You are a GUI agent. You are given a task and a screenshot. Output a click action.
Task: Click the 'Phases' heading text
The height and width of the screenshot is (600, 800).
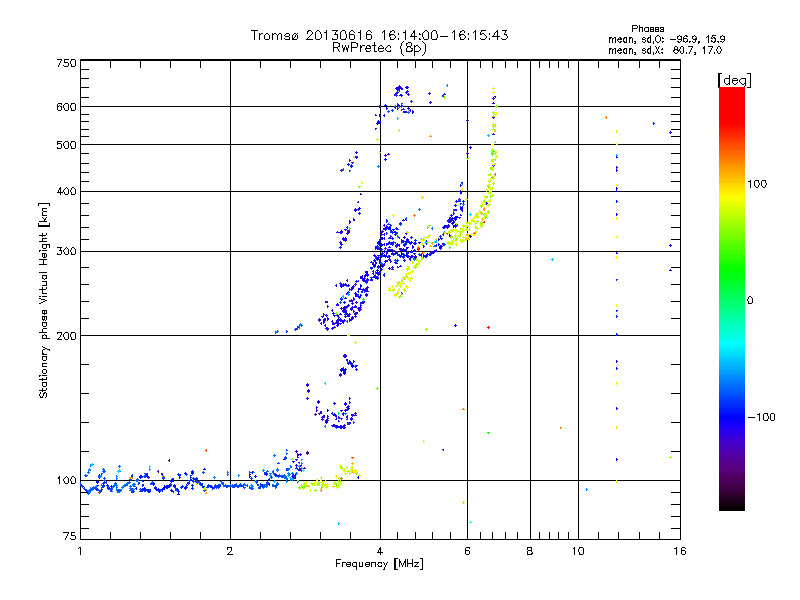pos(647,29)
